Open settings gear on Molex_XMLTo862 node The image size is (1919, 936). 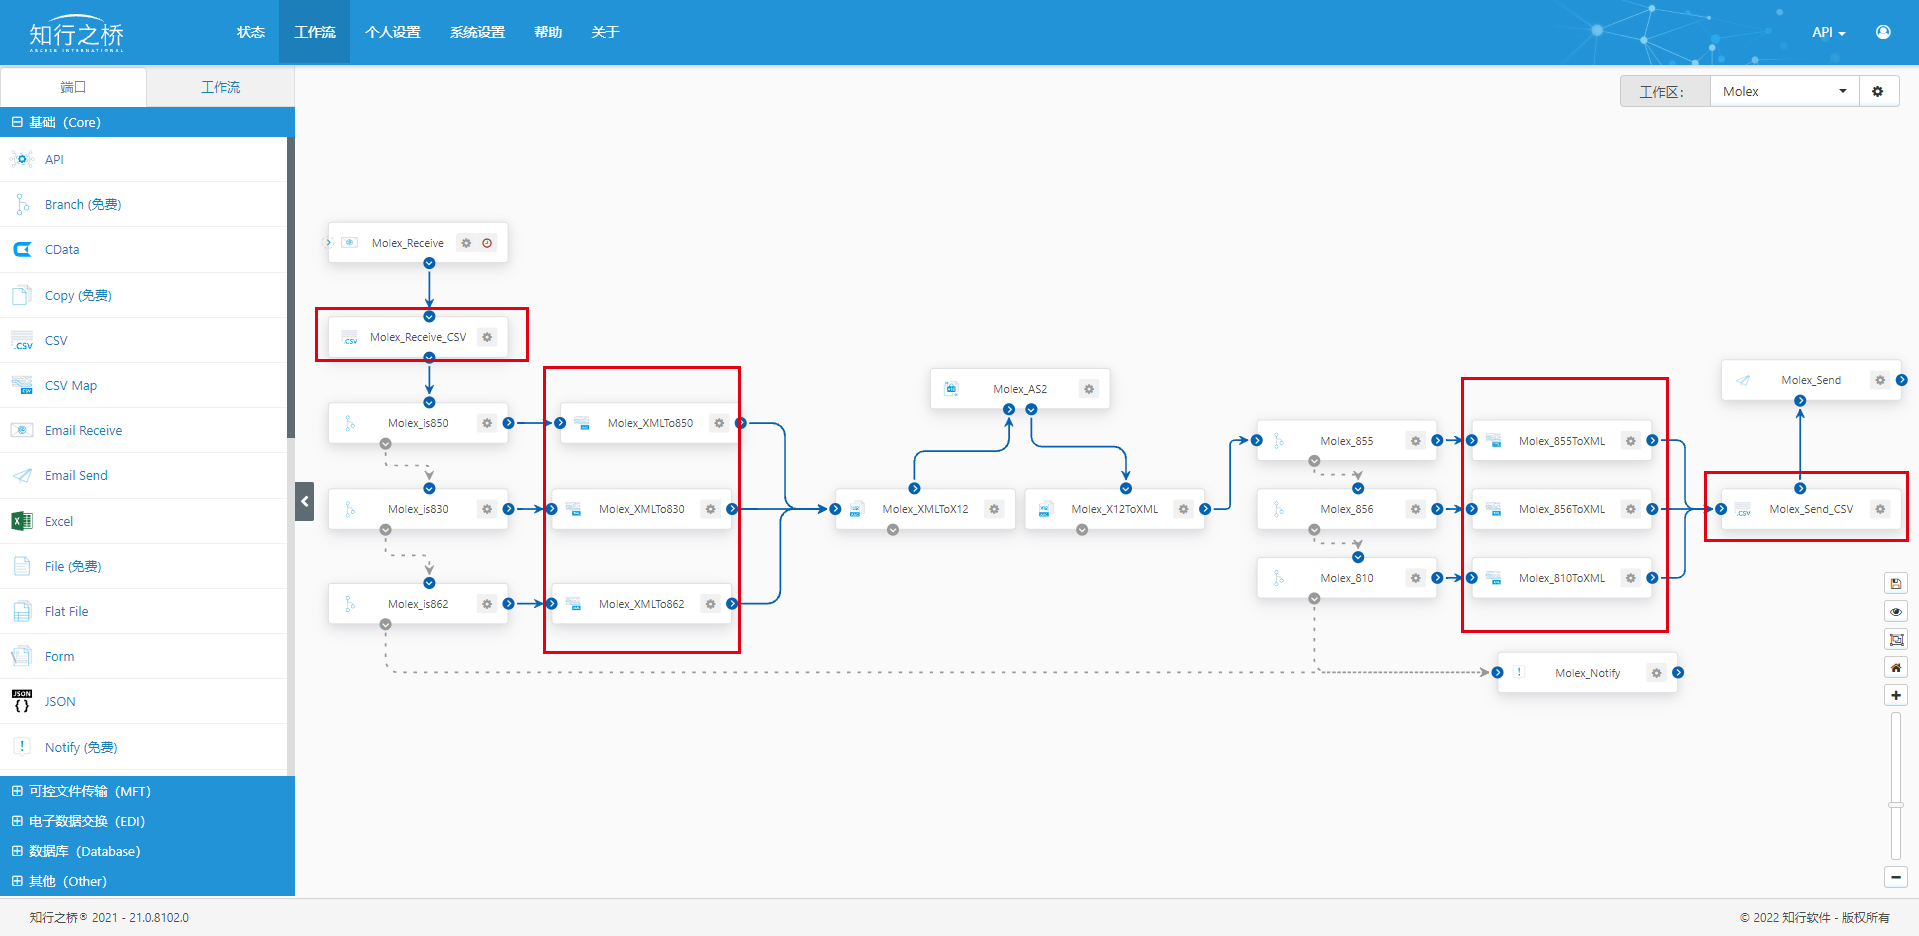(x=710, y=604)
